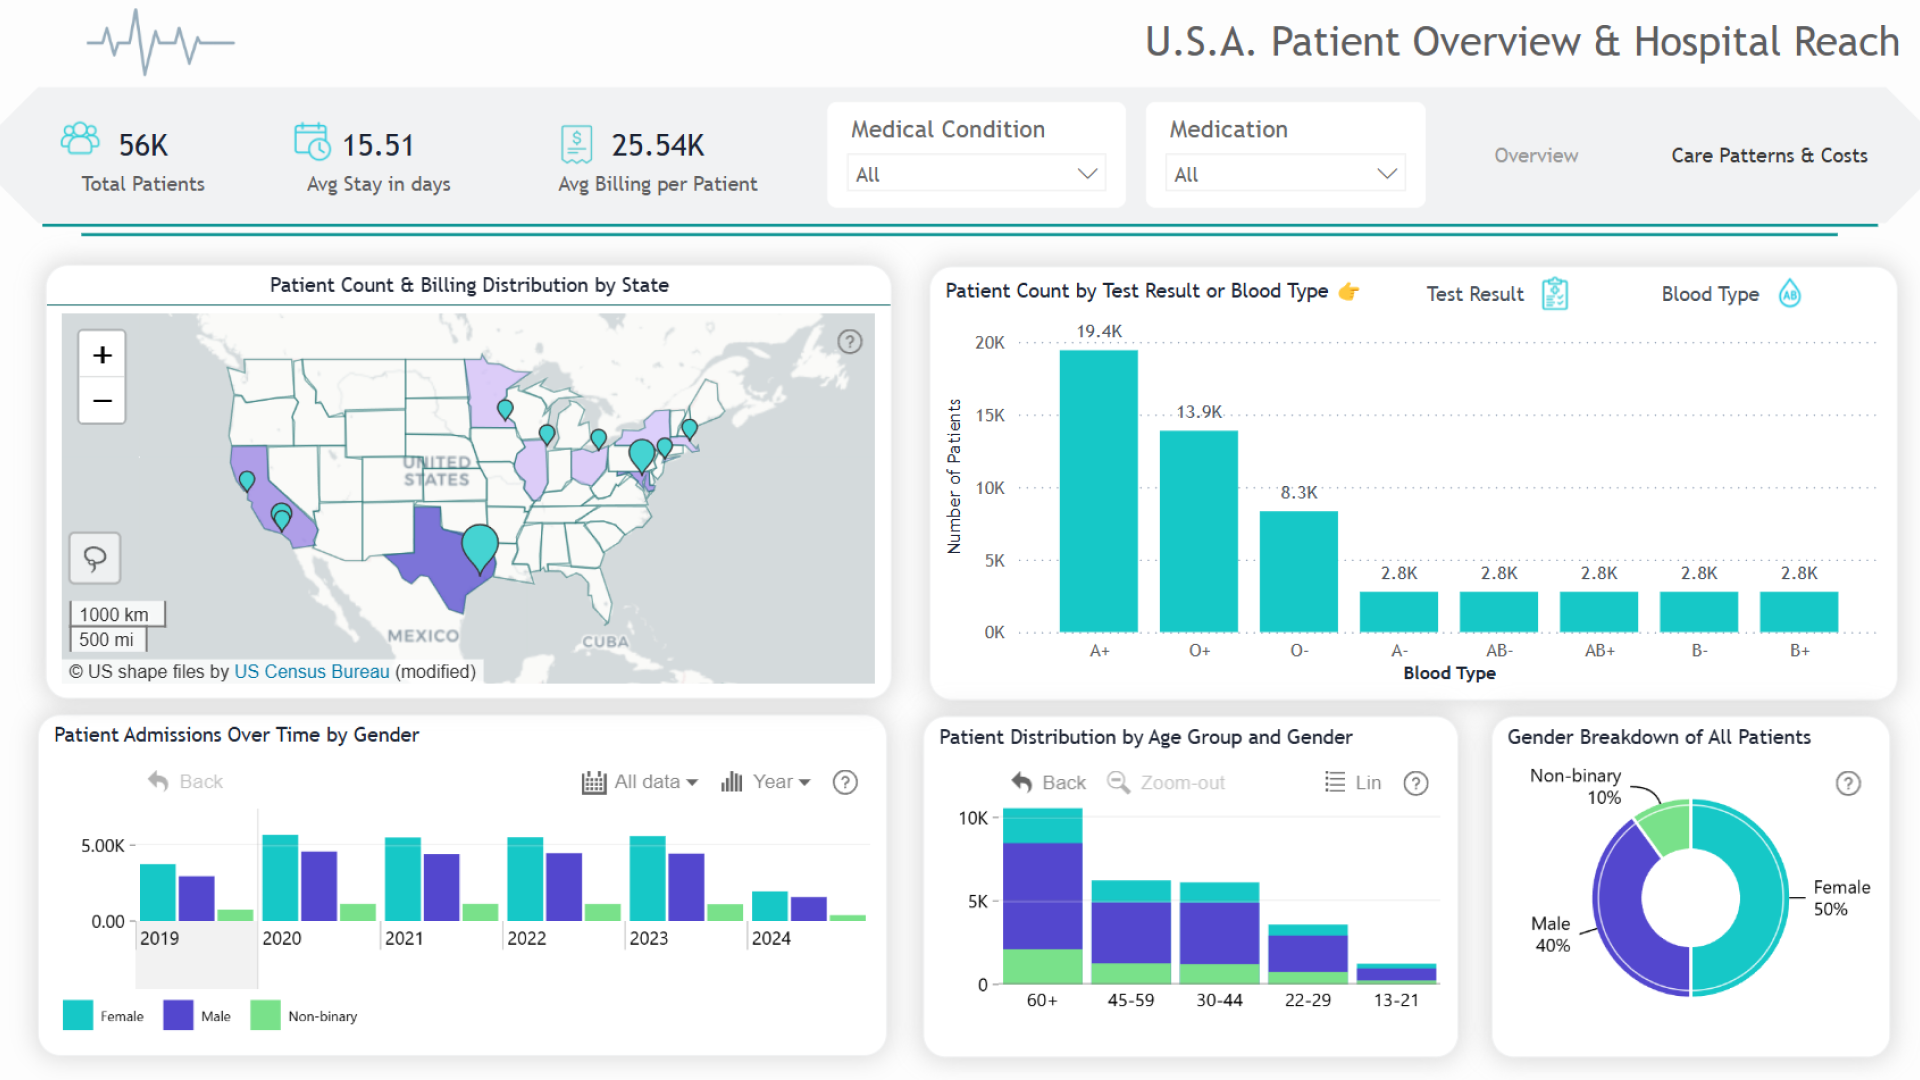The image size is (1920, 1080).
Task: Switch to Care Patterns & Costs tab
Action: (x=1769, y=156)
